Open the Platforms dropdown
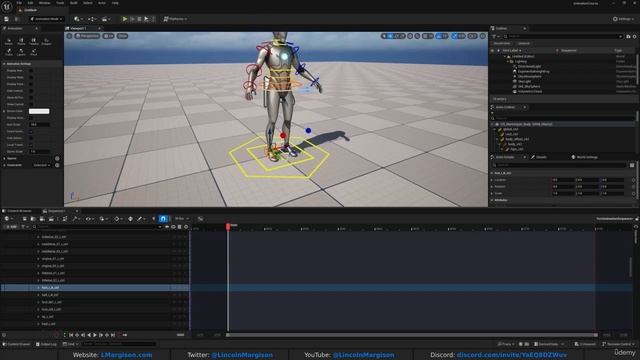Viewport: 640px width, 360px height. tap(175, 19)
